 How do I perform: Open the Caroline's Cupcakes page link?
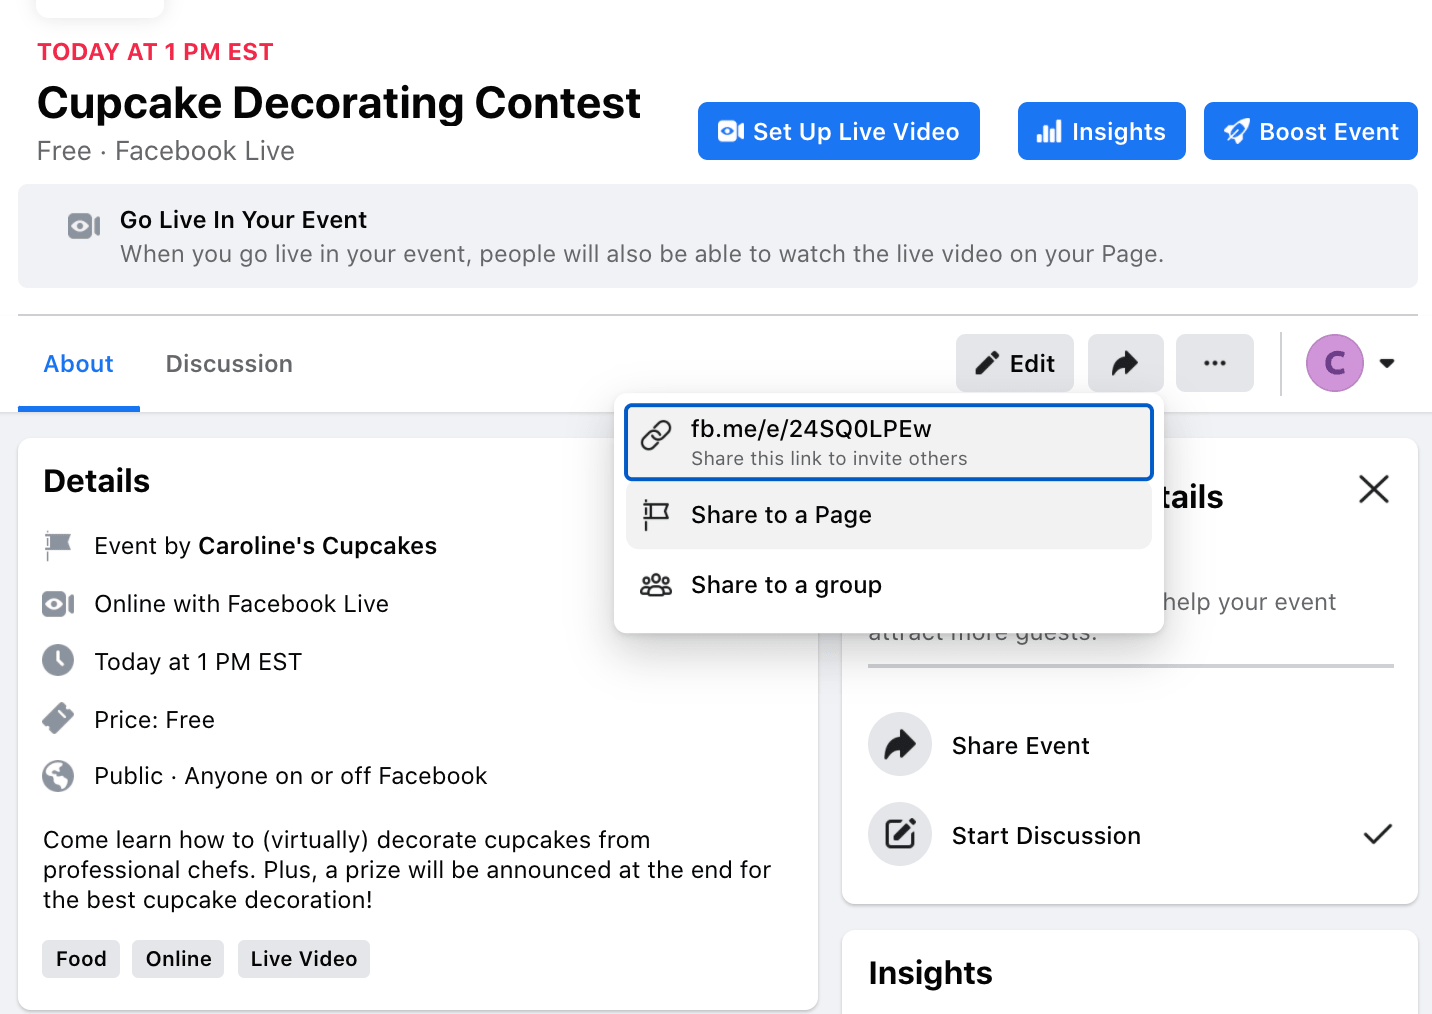(x=317, y=546)
